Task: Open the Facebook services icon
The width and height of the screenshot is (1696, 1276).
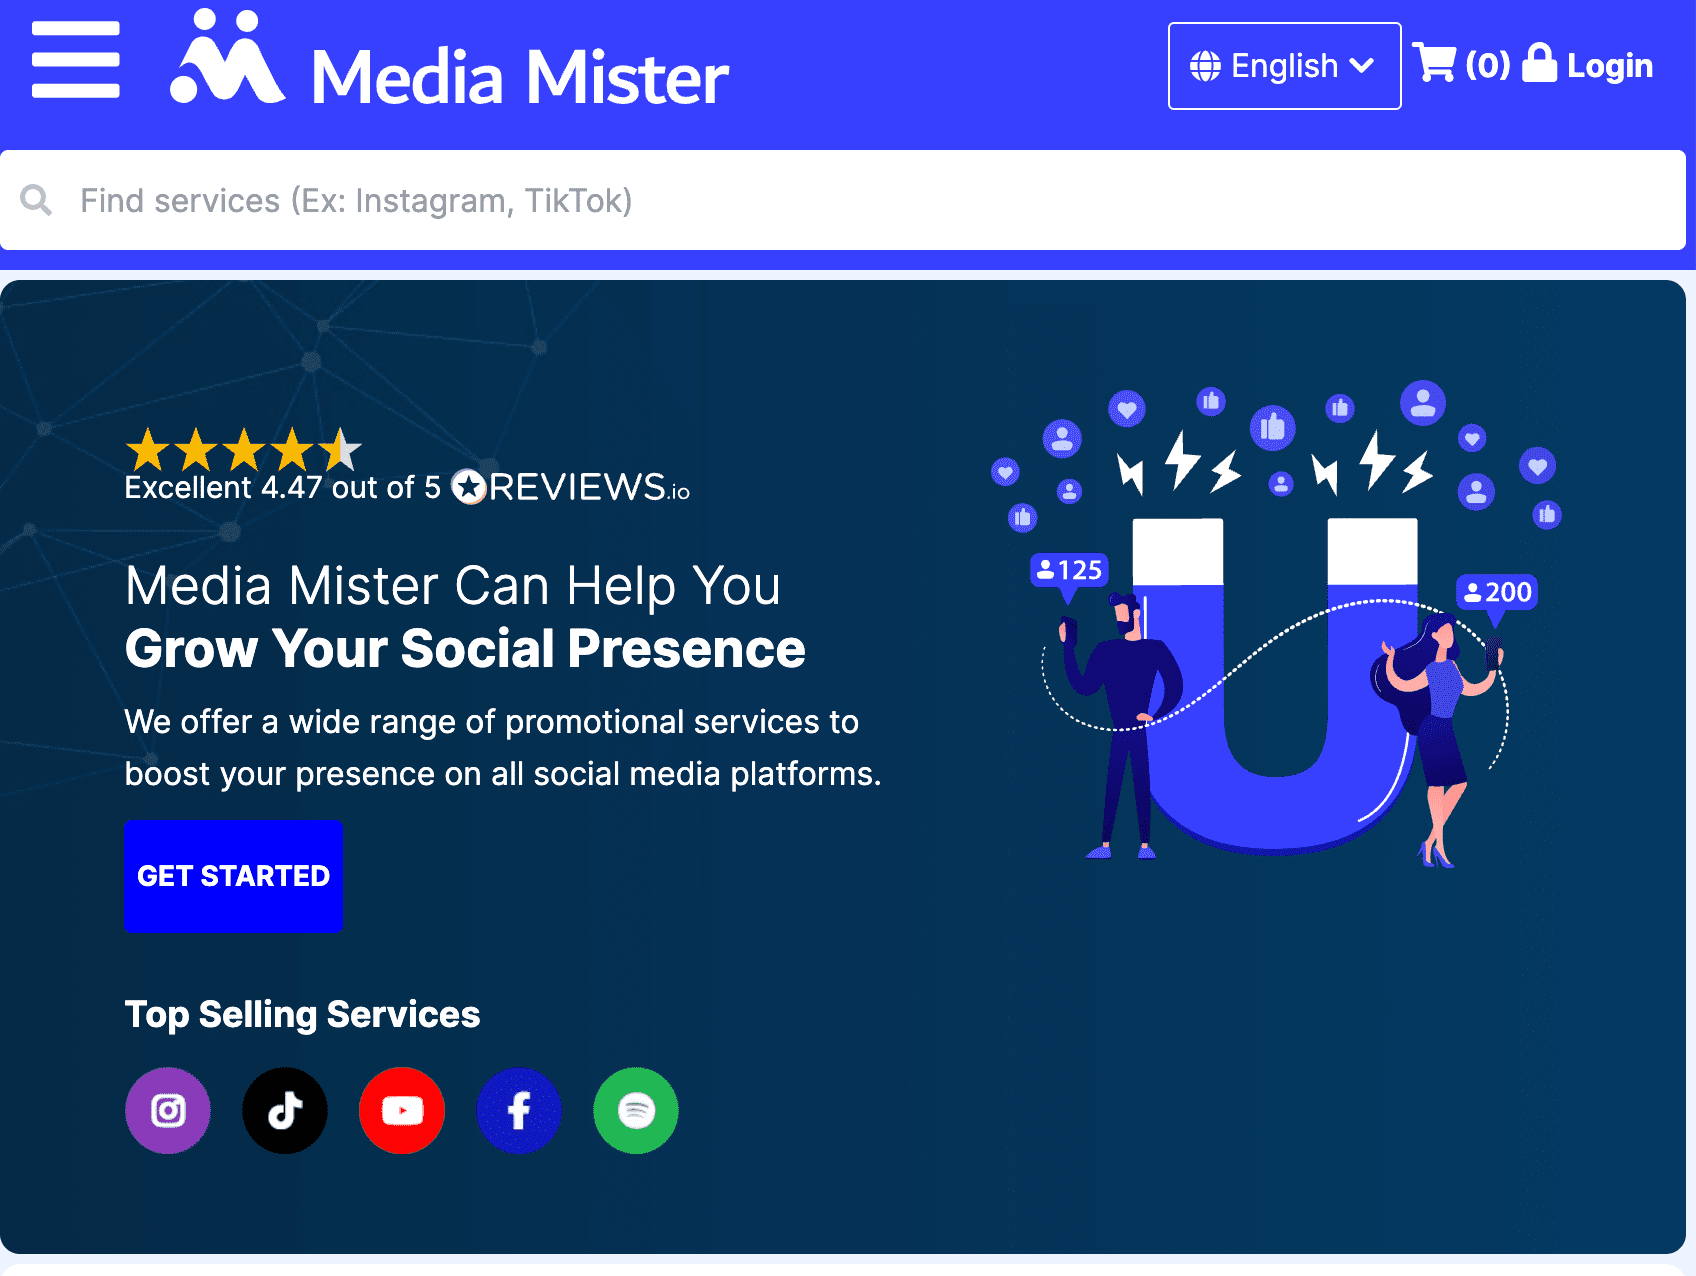Action: point(518,1110)
